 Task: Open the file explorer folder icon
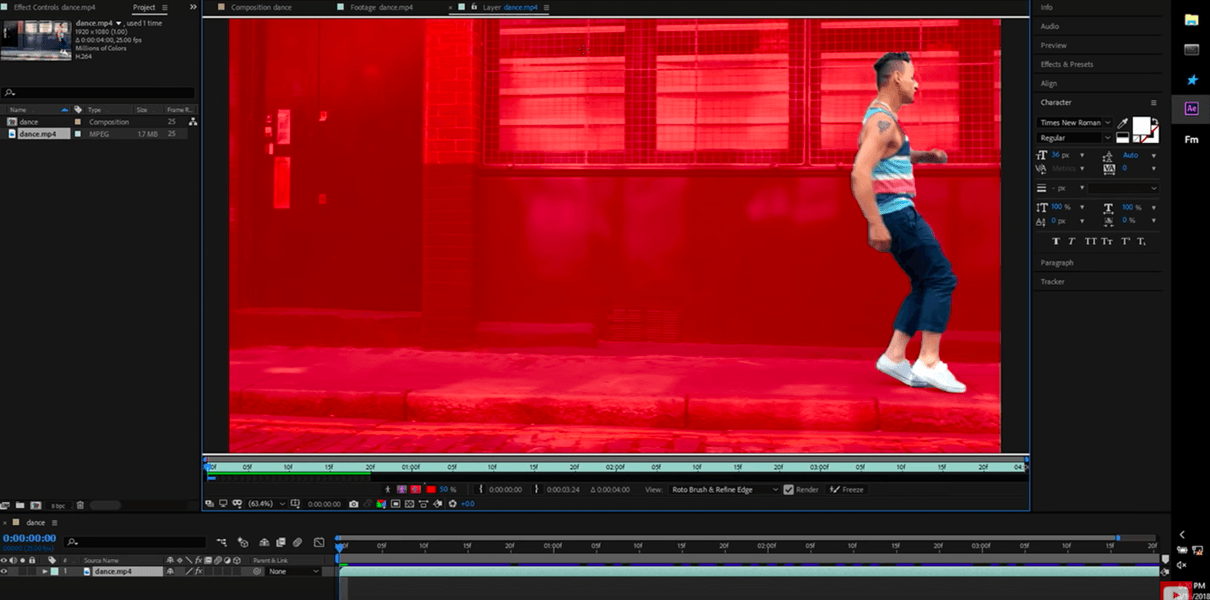click(x=1191, y=20)
